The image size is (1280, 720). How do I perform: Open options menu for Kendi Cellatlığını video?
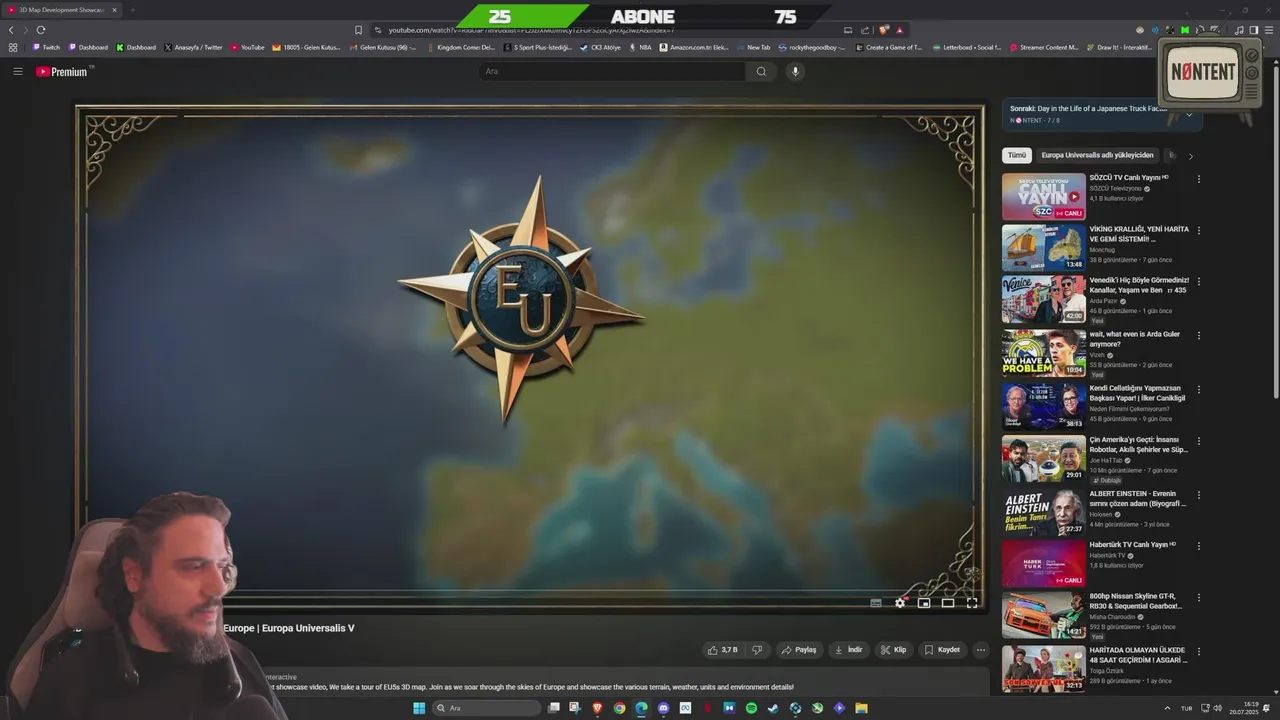(1199, 389)
